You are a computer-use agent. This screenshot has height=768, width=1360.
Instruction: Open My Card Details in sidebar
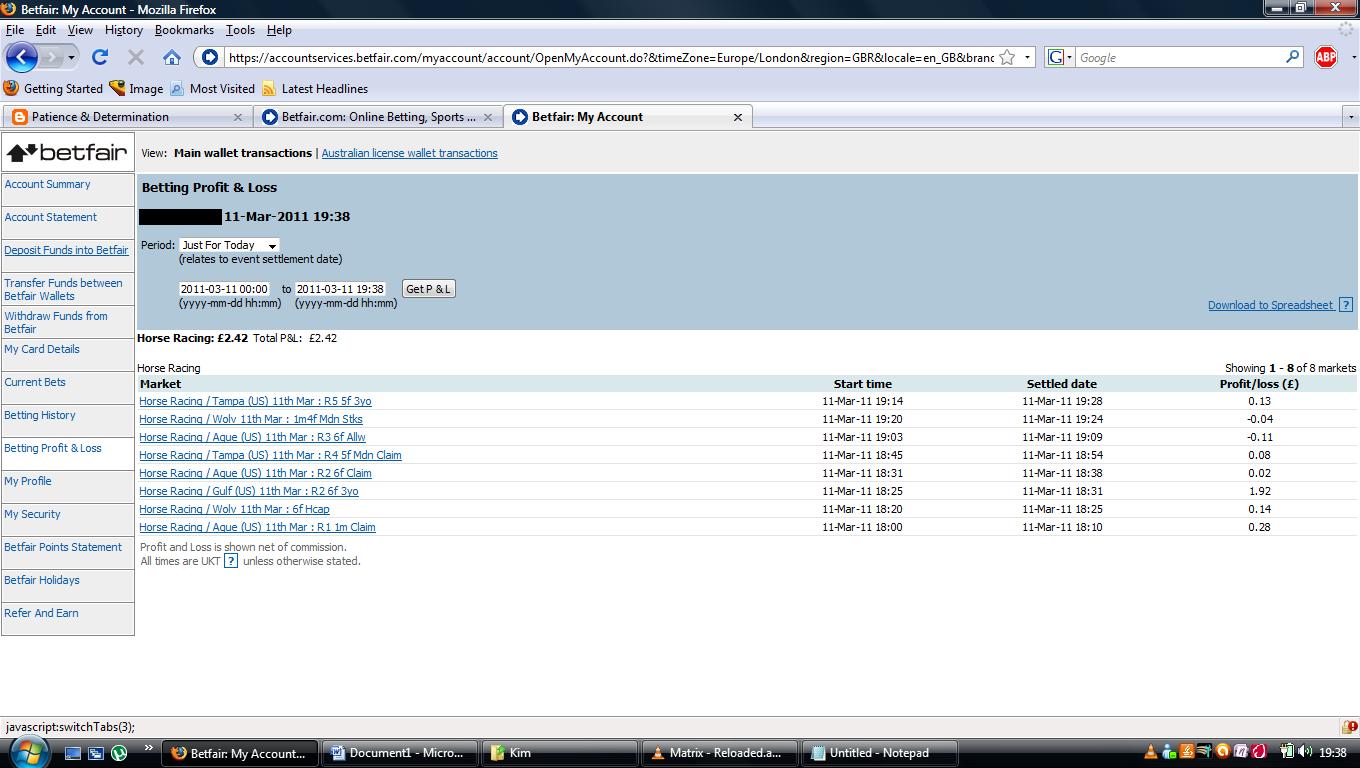click(42, 349)
